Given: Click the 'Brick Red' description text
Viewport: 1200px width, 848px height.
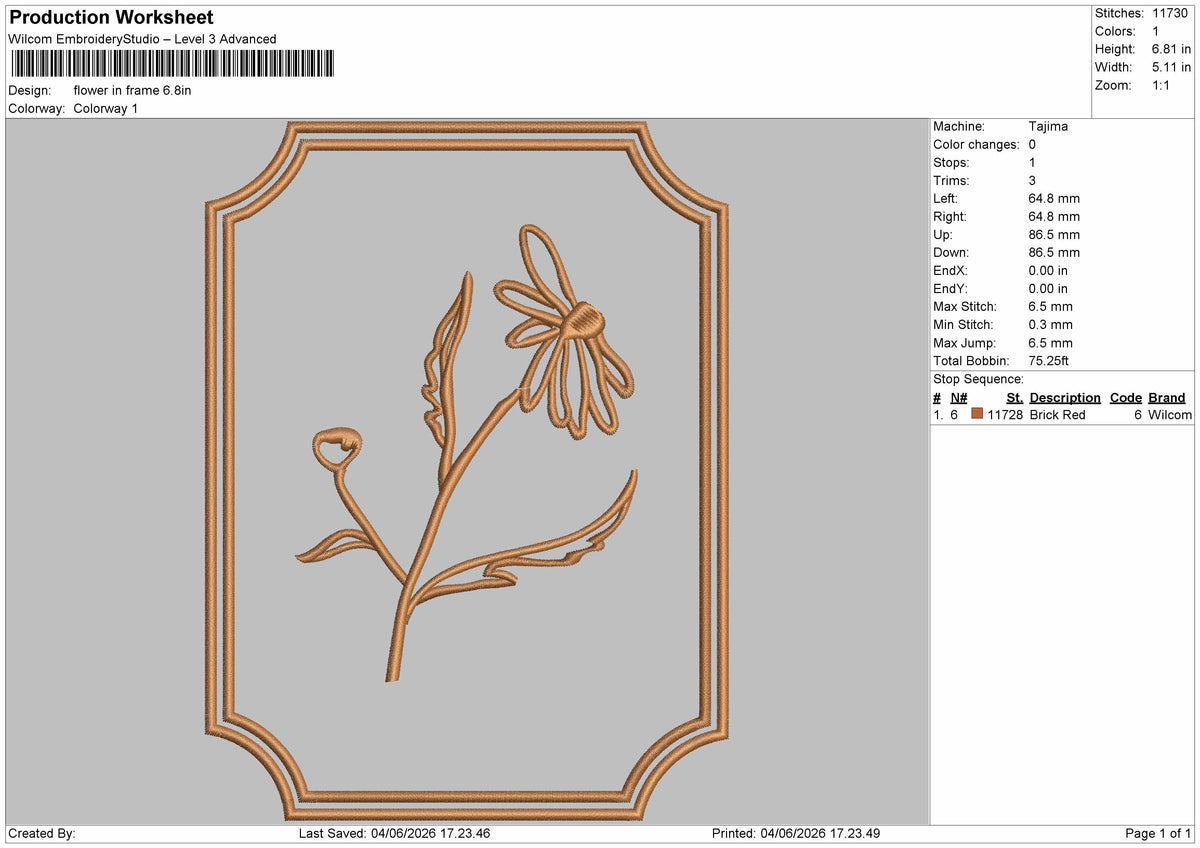Looking at the screenshot, I should 1057,414.
